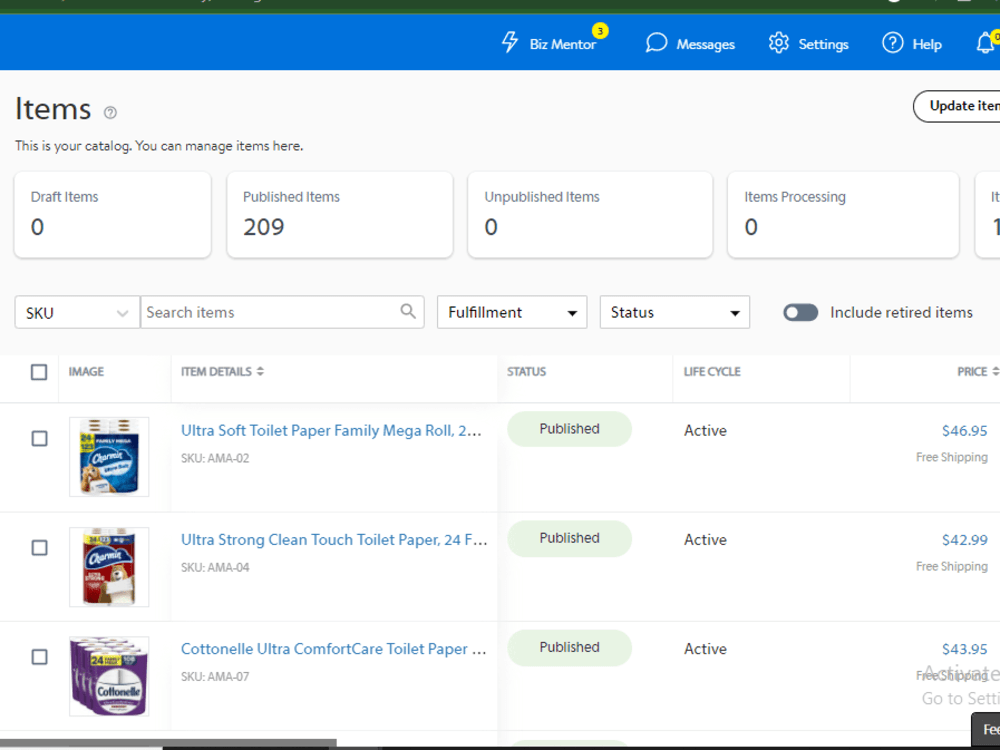Click Published status badge for AMA-02
This screenshot has width=1000, height=750.
(x=570, y=429)
